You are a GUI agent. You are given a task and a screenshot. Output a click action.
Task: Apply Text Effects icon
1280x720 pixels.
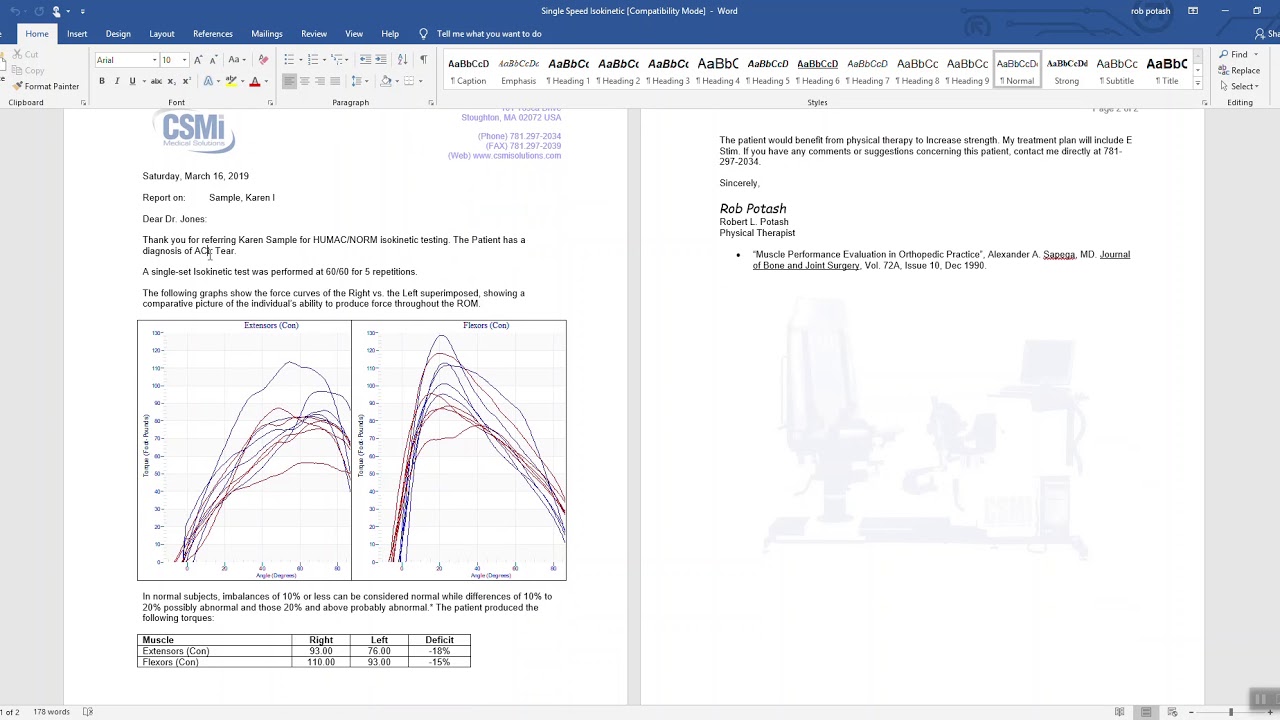click(208, 81)
